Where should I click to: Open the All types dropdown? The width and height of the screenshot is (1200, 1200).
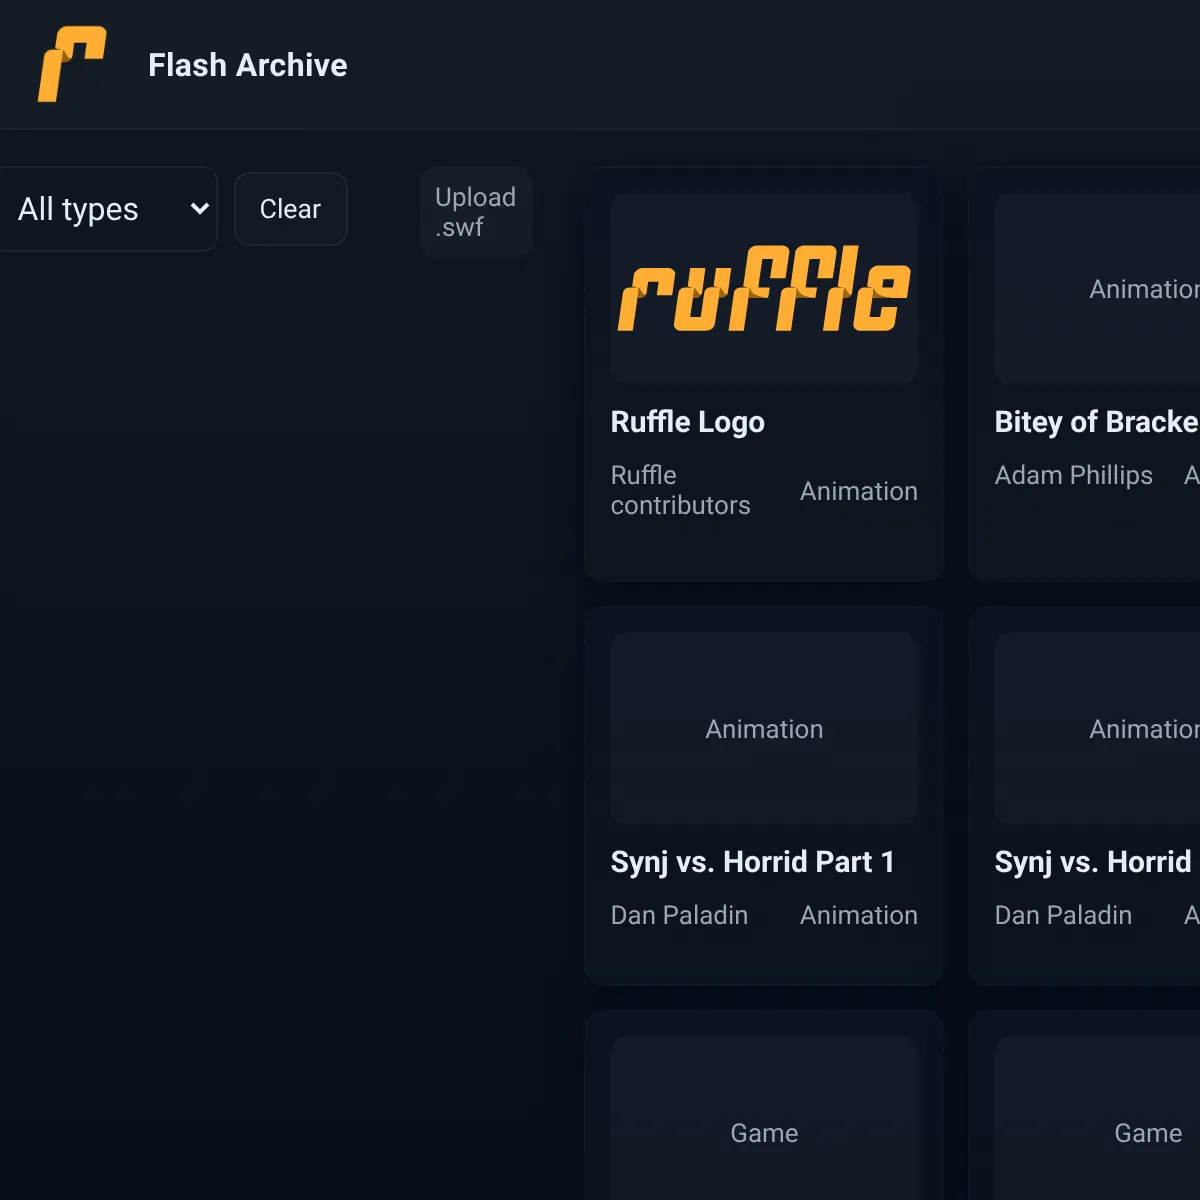[x=108, y=209]
